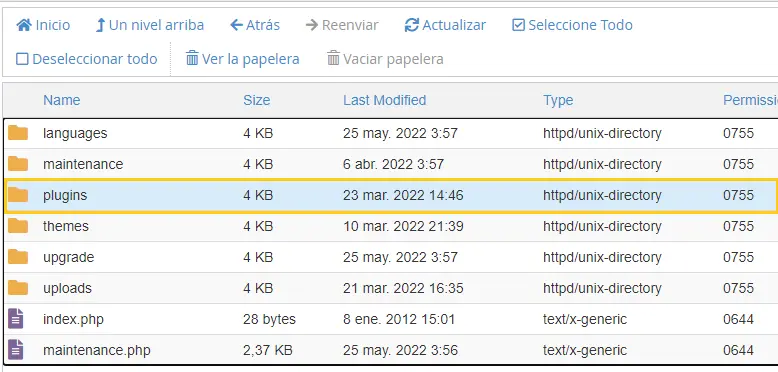
Task: Check the Seleccione Todo checkbox
Action: coord(518,25)
